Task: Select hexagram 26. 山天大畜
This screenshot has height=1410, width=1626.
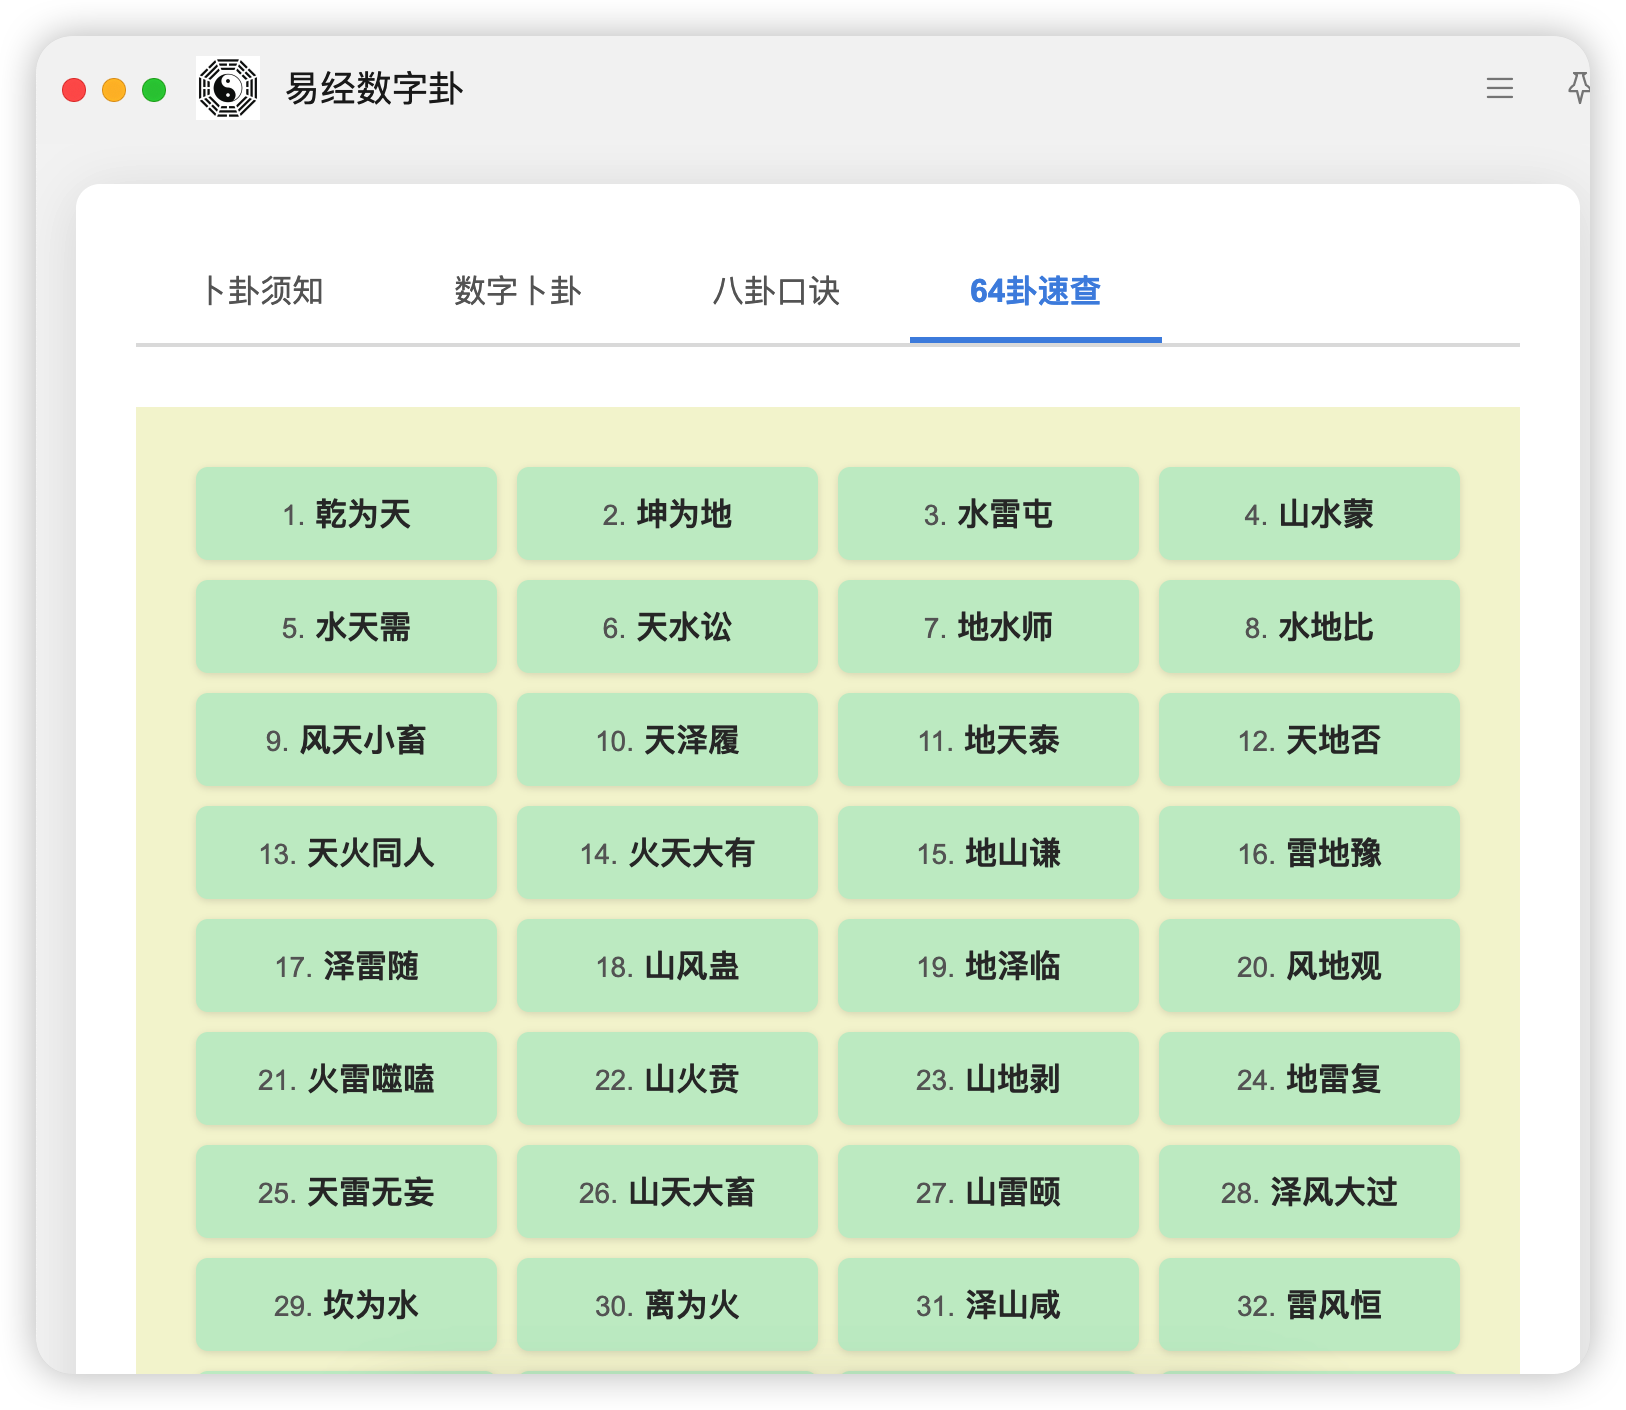Action: point(667,1192)
